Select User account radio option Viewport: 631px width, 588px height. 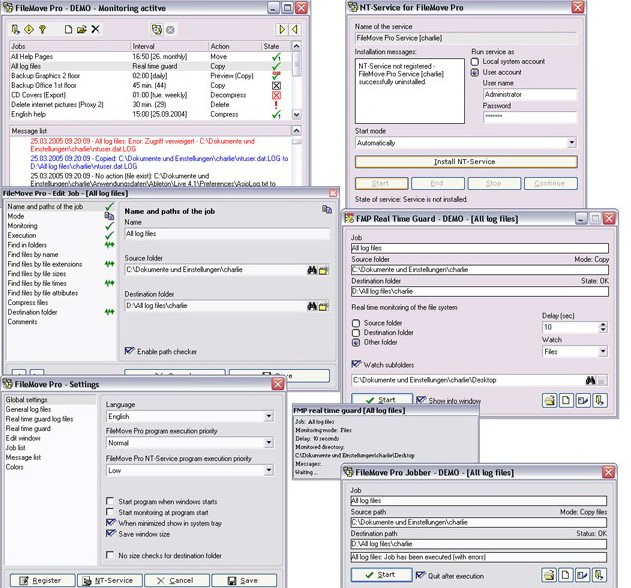point(475,72)
